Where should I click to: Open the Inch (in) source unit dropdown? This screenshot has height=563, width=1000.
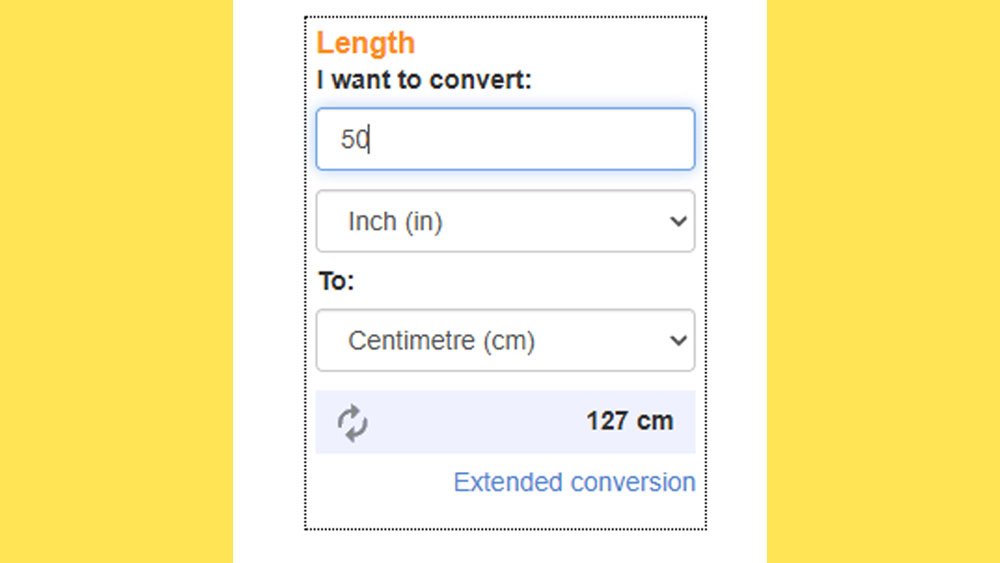(505, 221)
